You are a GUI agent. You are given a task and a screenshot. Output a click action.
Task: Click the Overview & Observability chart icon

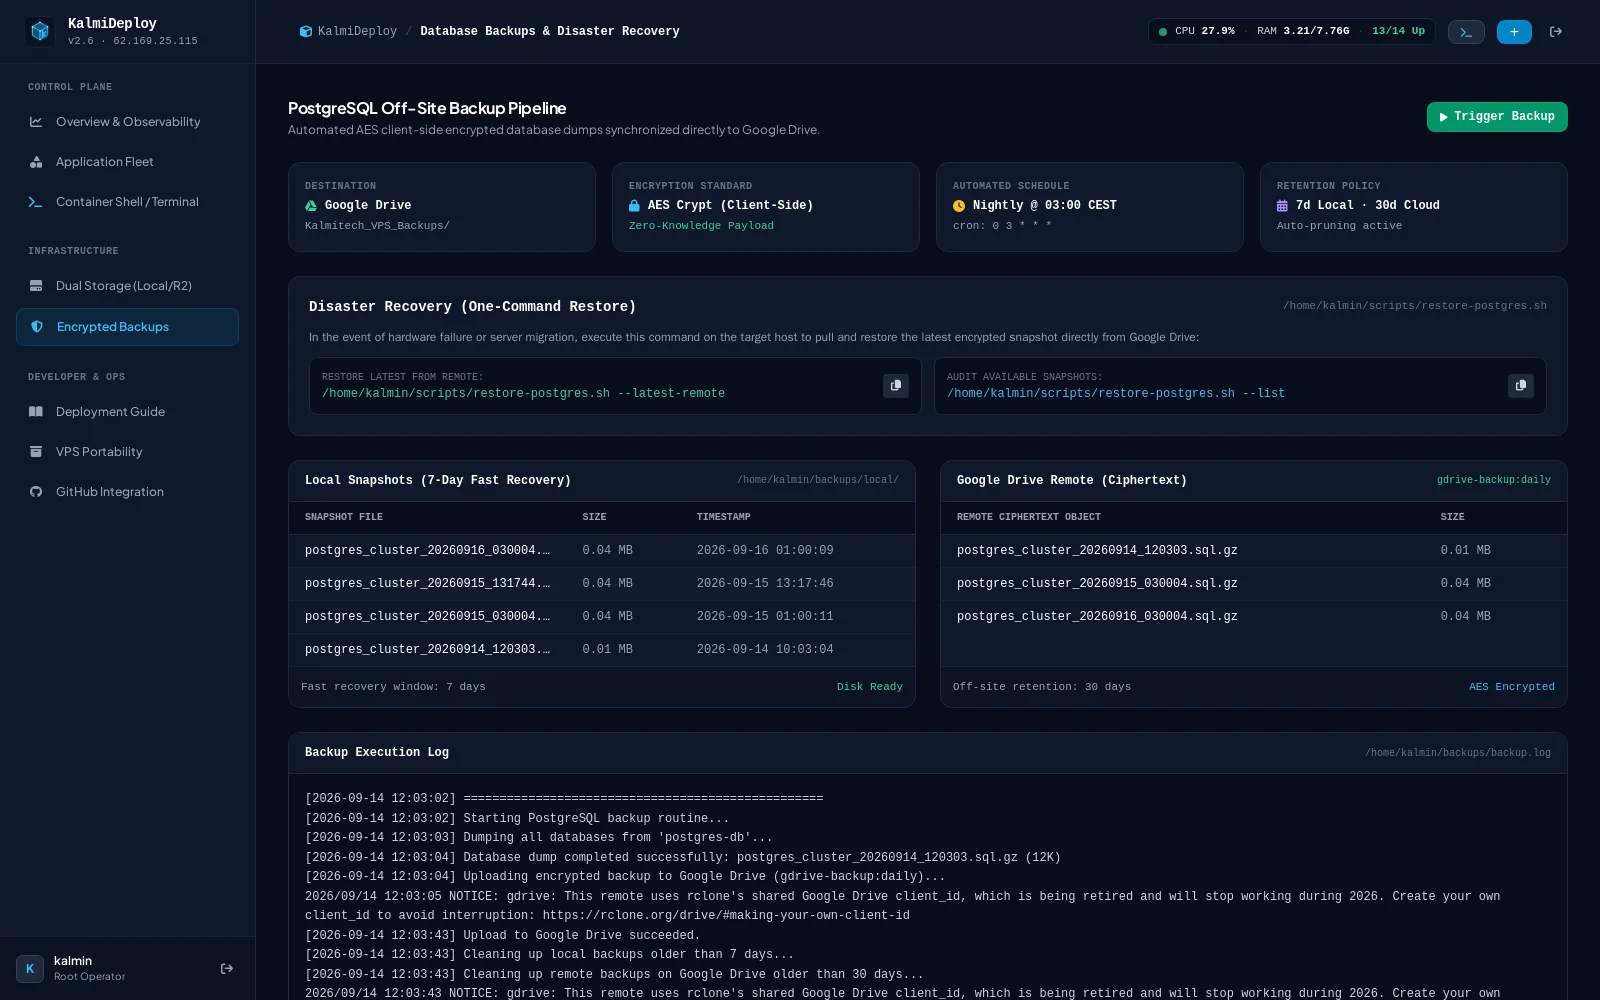pos(36,122)
